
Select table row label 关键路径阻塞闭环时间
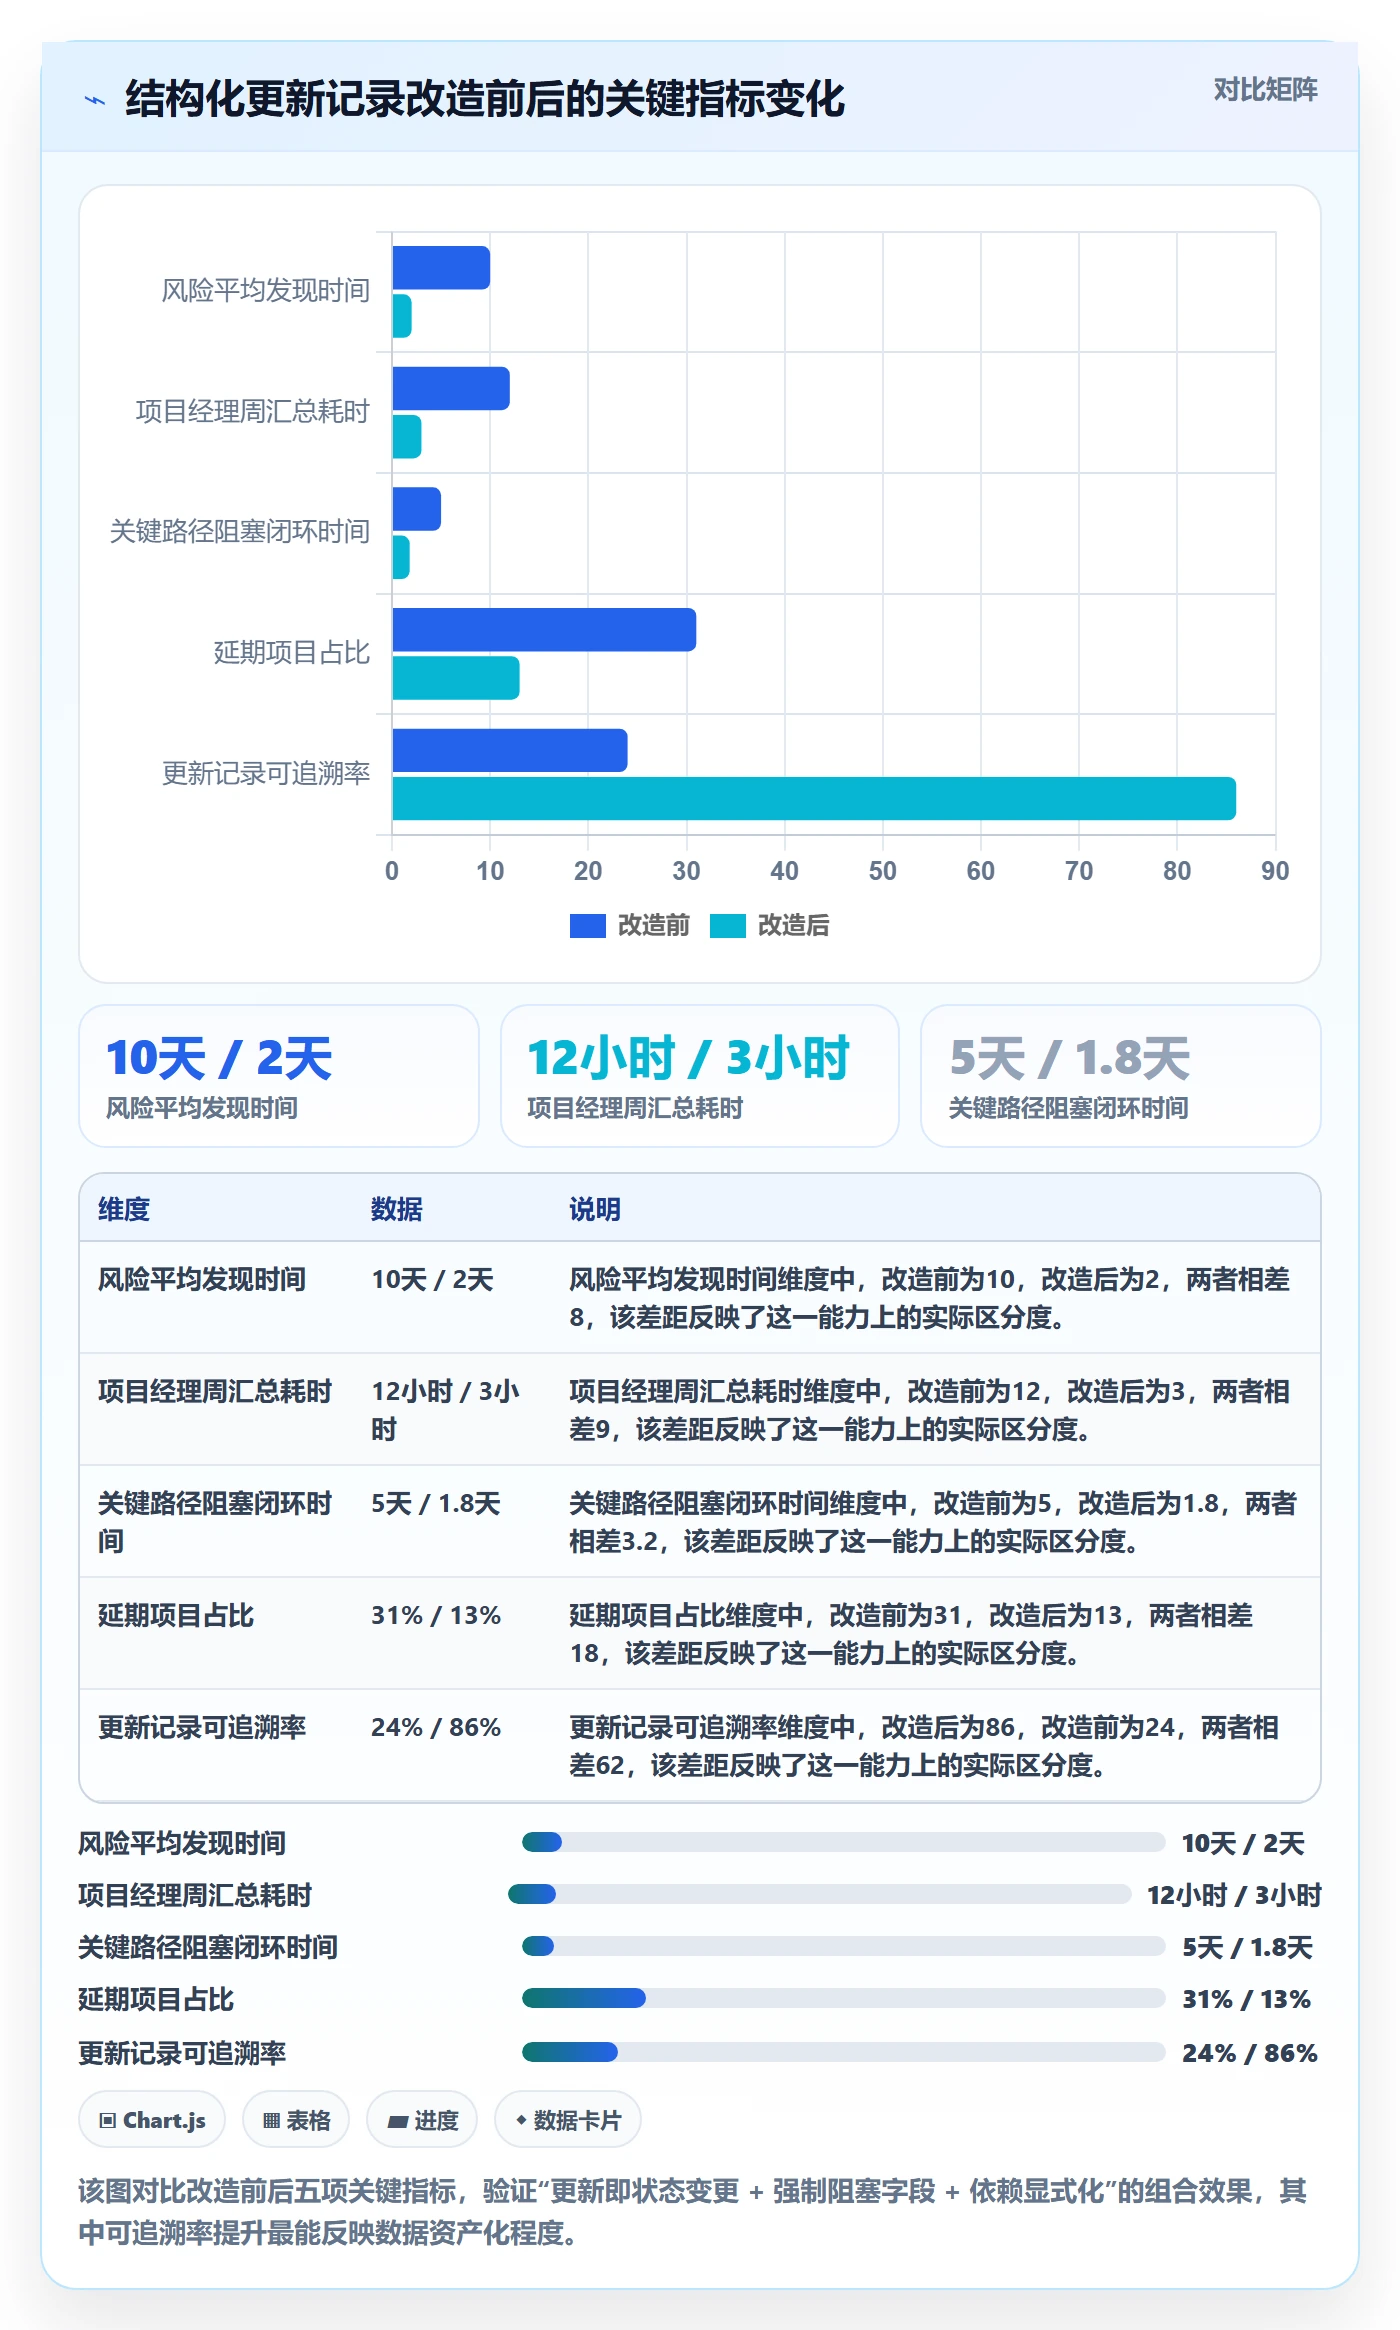(x=215, y=1522)
